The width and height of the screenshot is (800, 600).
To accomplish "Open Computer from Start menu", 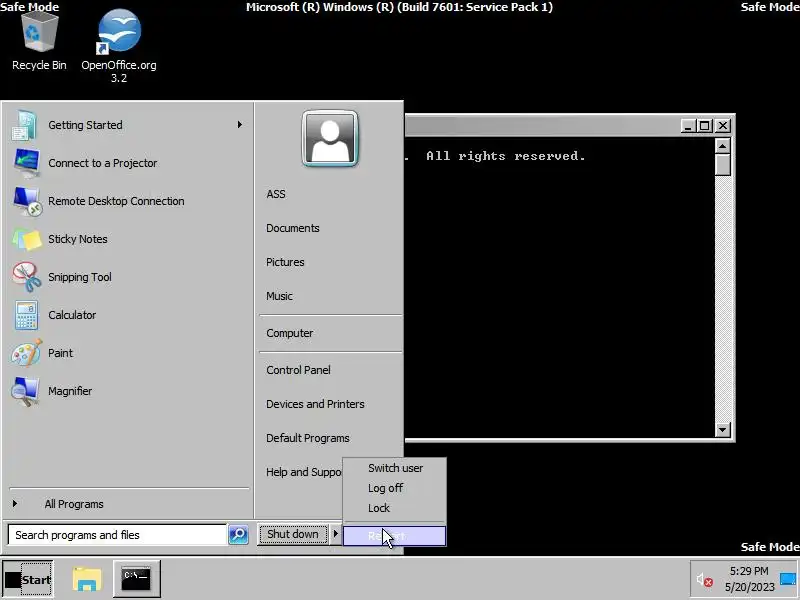I will 289,333.
